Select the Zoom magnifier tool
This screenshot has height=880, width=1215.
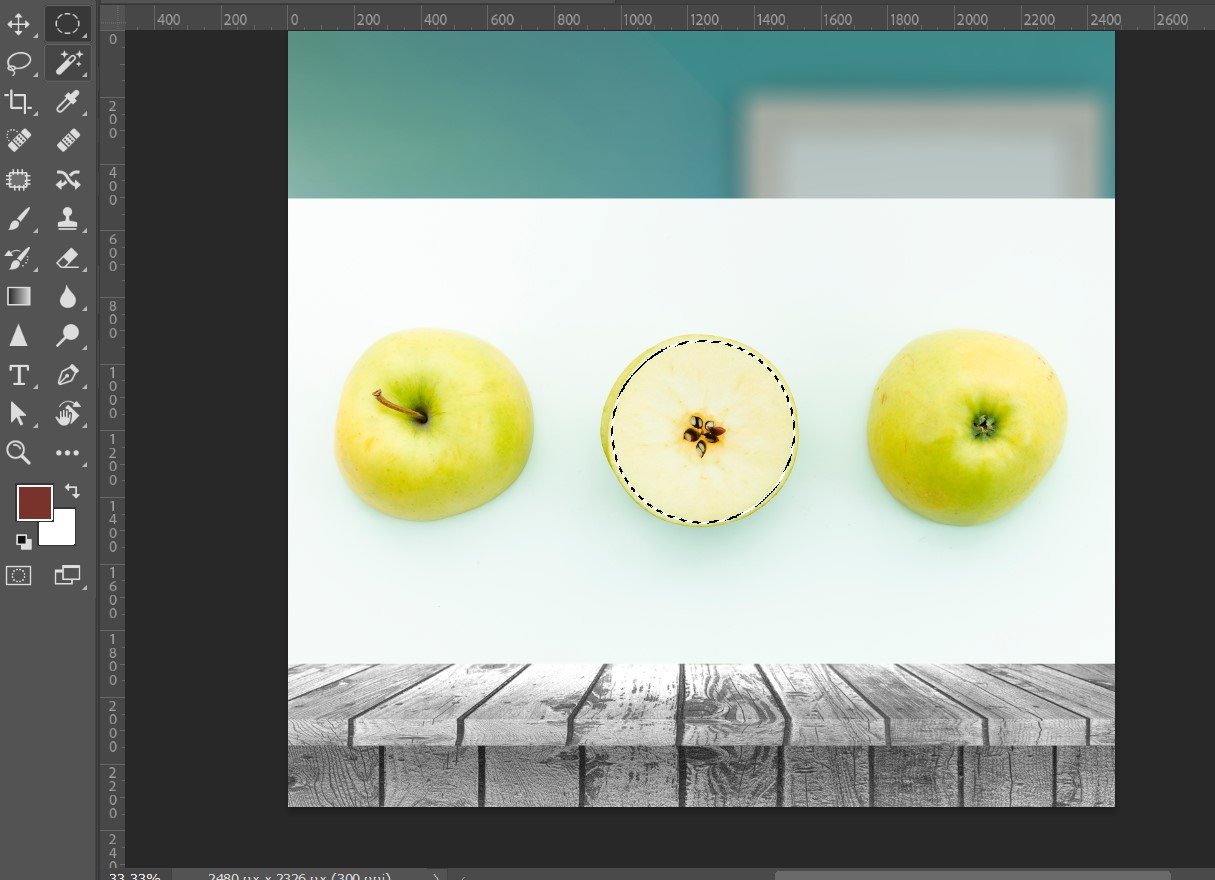pos(19,452)
